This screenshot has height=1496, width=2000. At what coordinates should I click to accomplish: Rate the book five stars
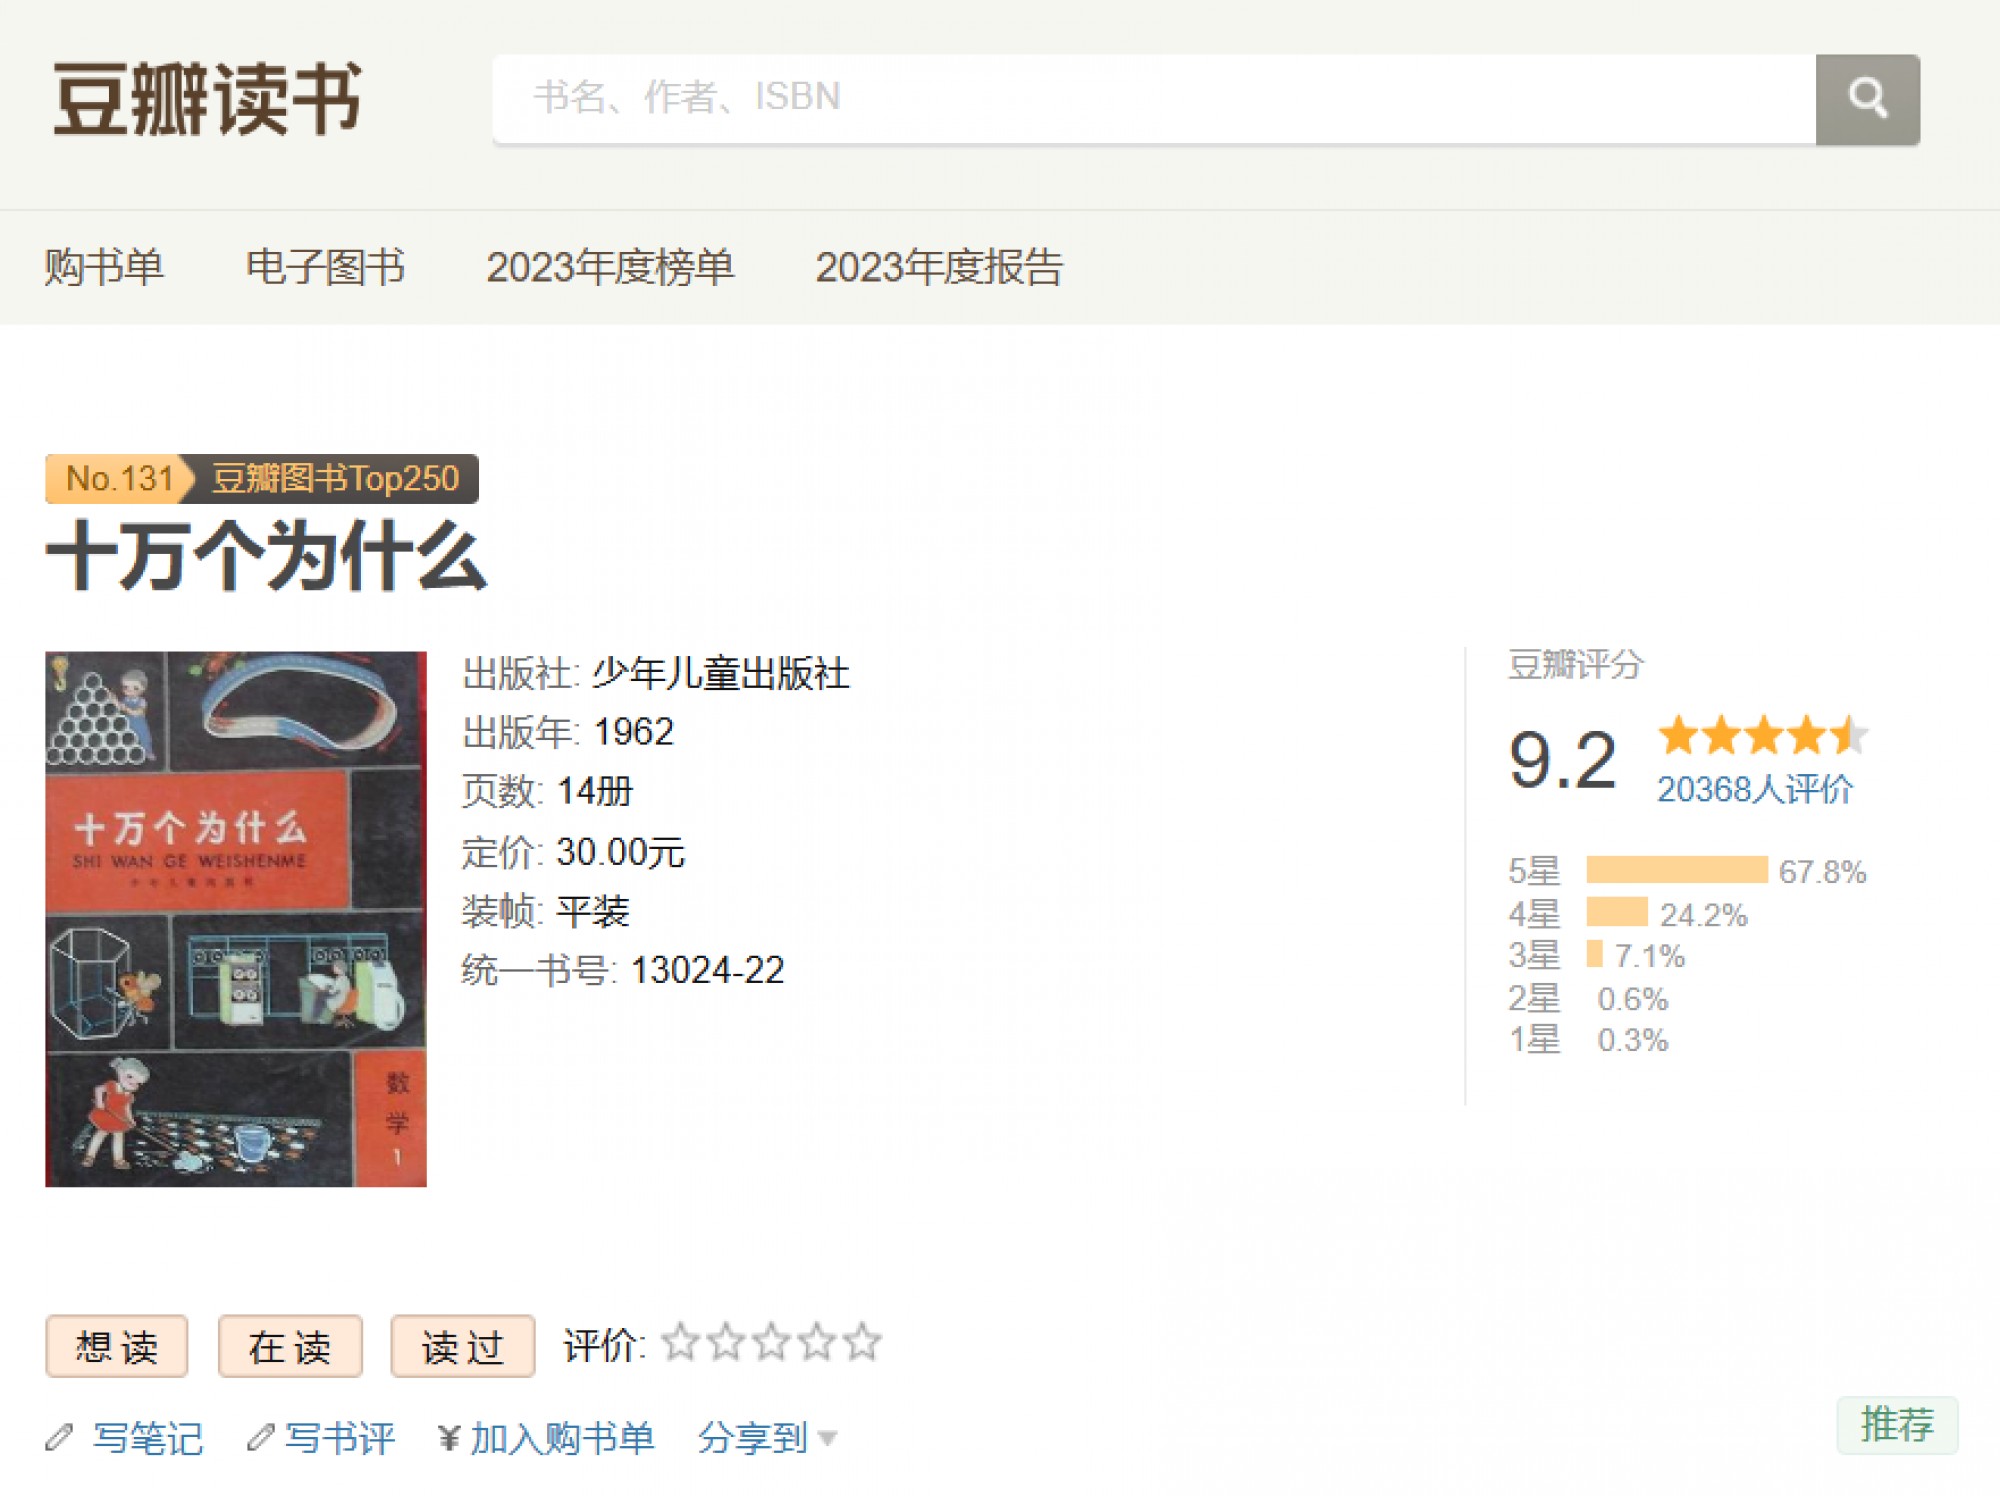pyautogui.click(x=862, y=1342)
